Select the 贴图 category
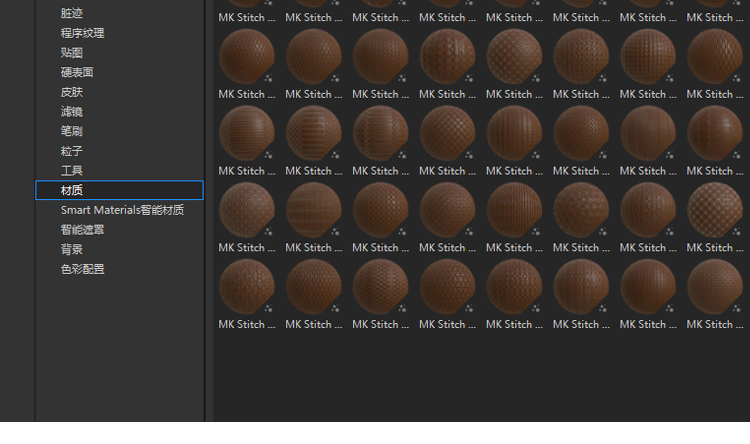Screen dimensions: 750x444 click(x=72, y=53)
